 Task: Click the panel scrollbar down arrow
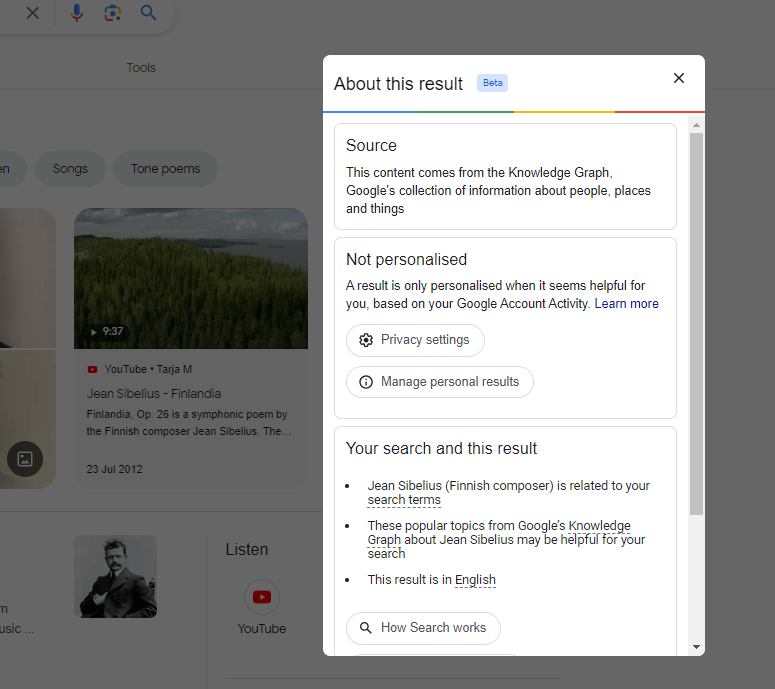click(696, 646)
